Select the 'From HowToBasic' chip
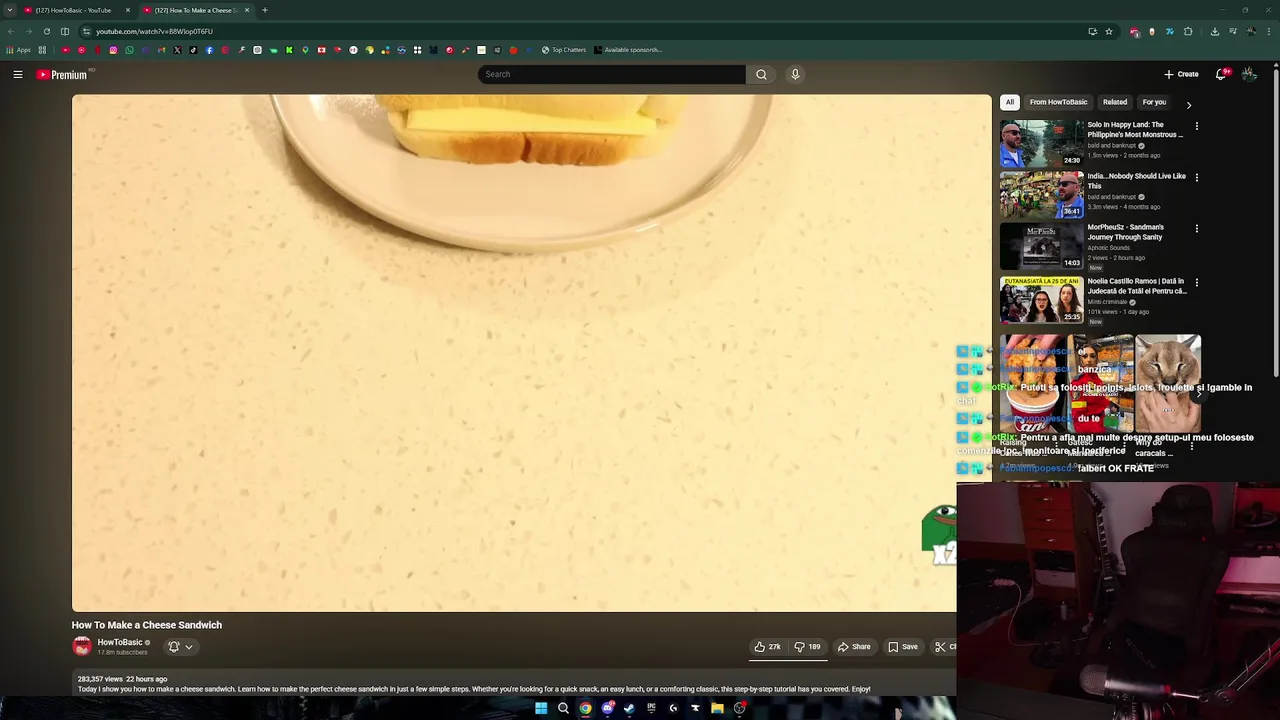 point(1058,102)
